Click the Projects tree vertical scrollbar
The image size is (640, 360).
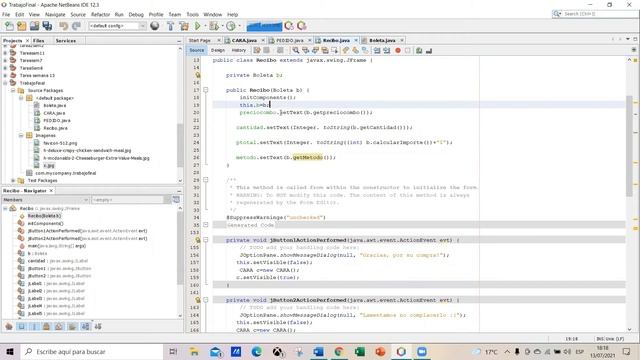180,145
